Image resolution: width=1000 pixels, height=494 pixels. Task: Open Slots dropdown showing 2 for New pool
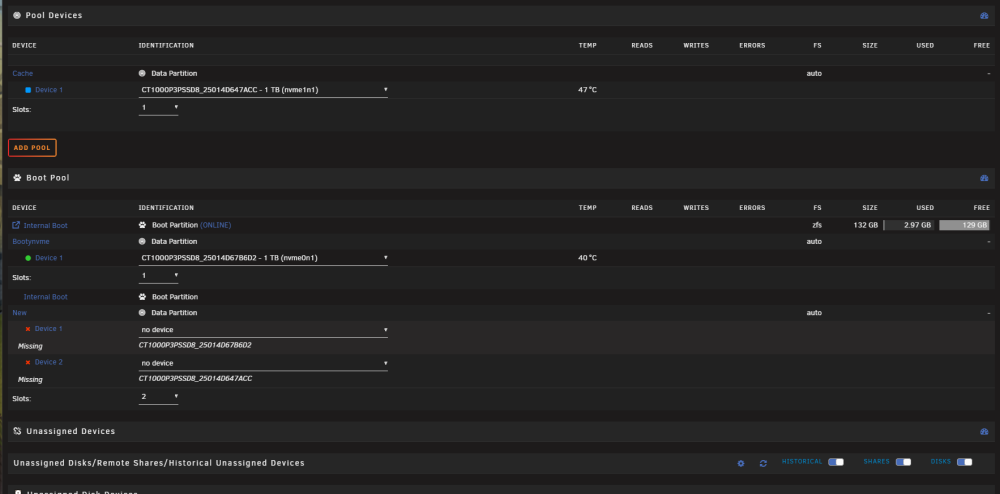pyautogui.click(x=158, y=397)
